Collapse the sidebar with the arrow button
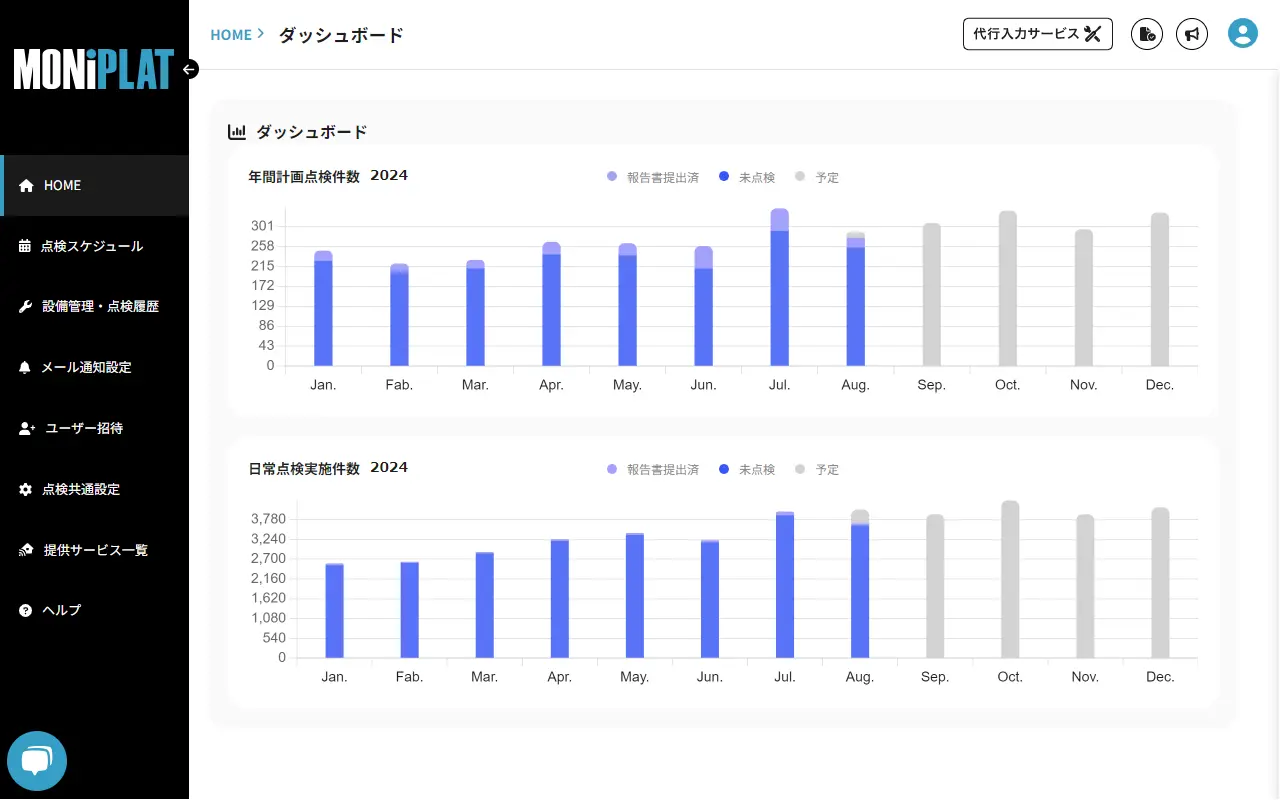The height and width of the screenshot is (800, 1280). [x=190, y=69]
